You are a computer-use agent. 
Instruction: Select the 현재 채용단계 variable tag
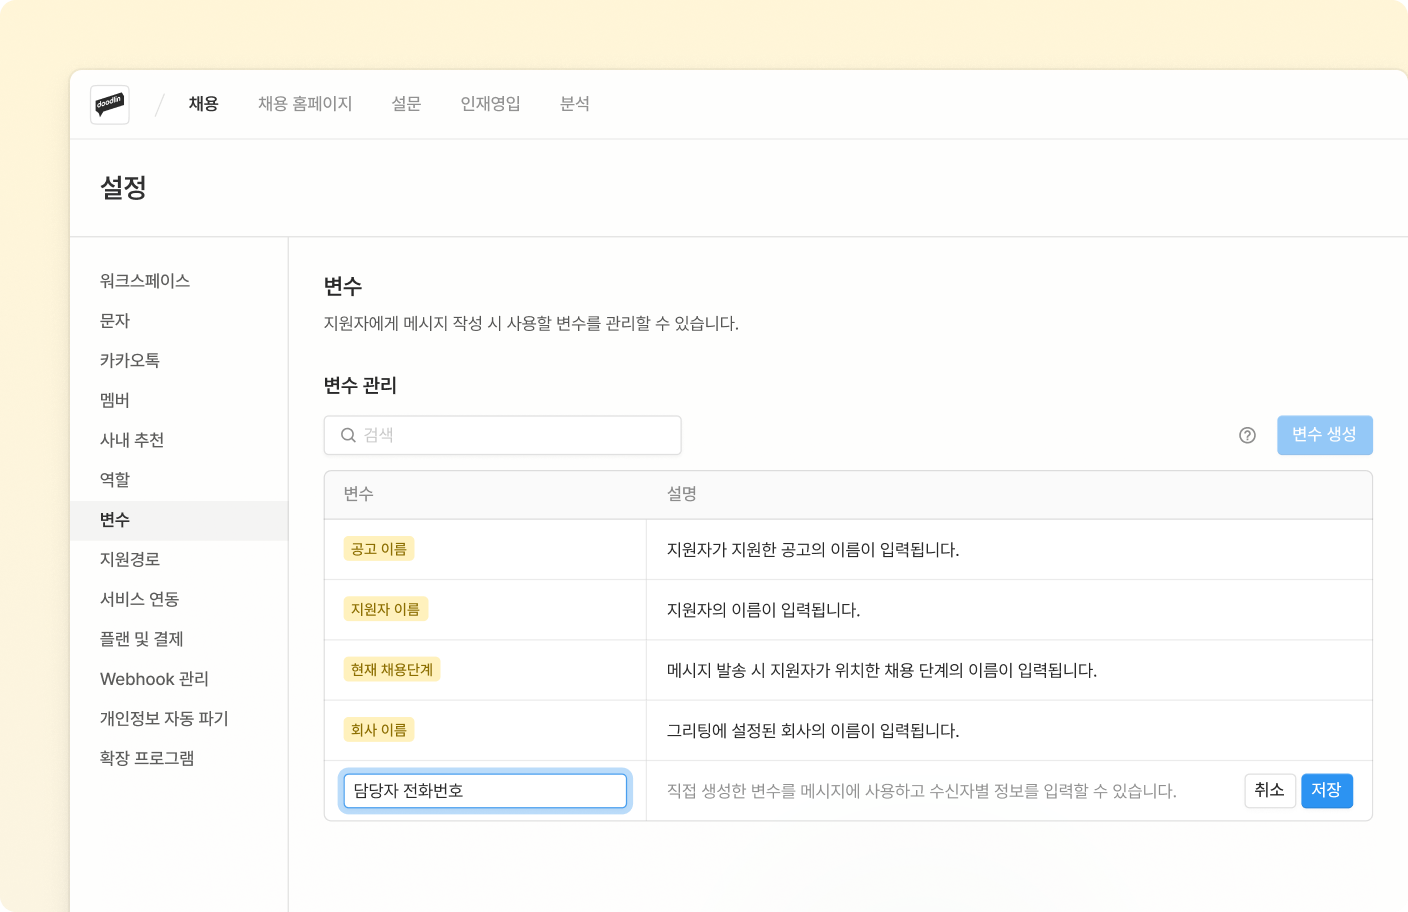(x=392, y=670)
